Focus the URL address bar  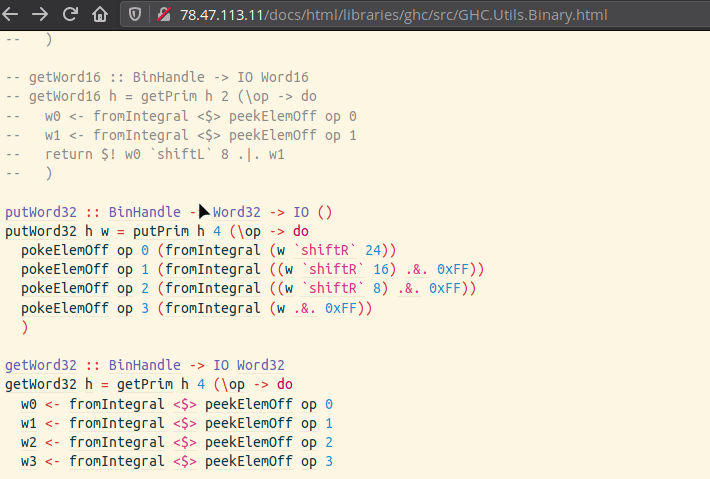click(x=400, y=15)
